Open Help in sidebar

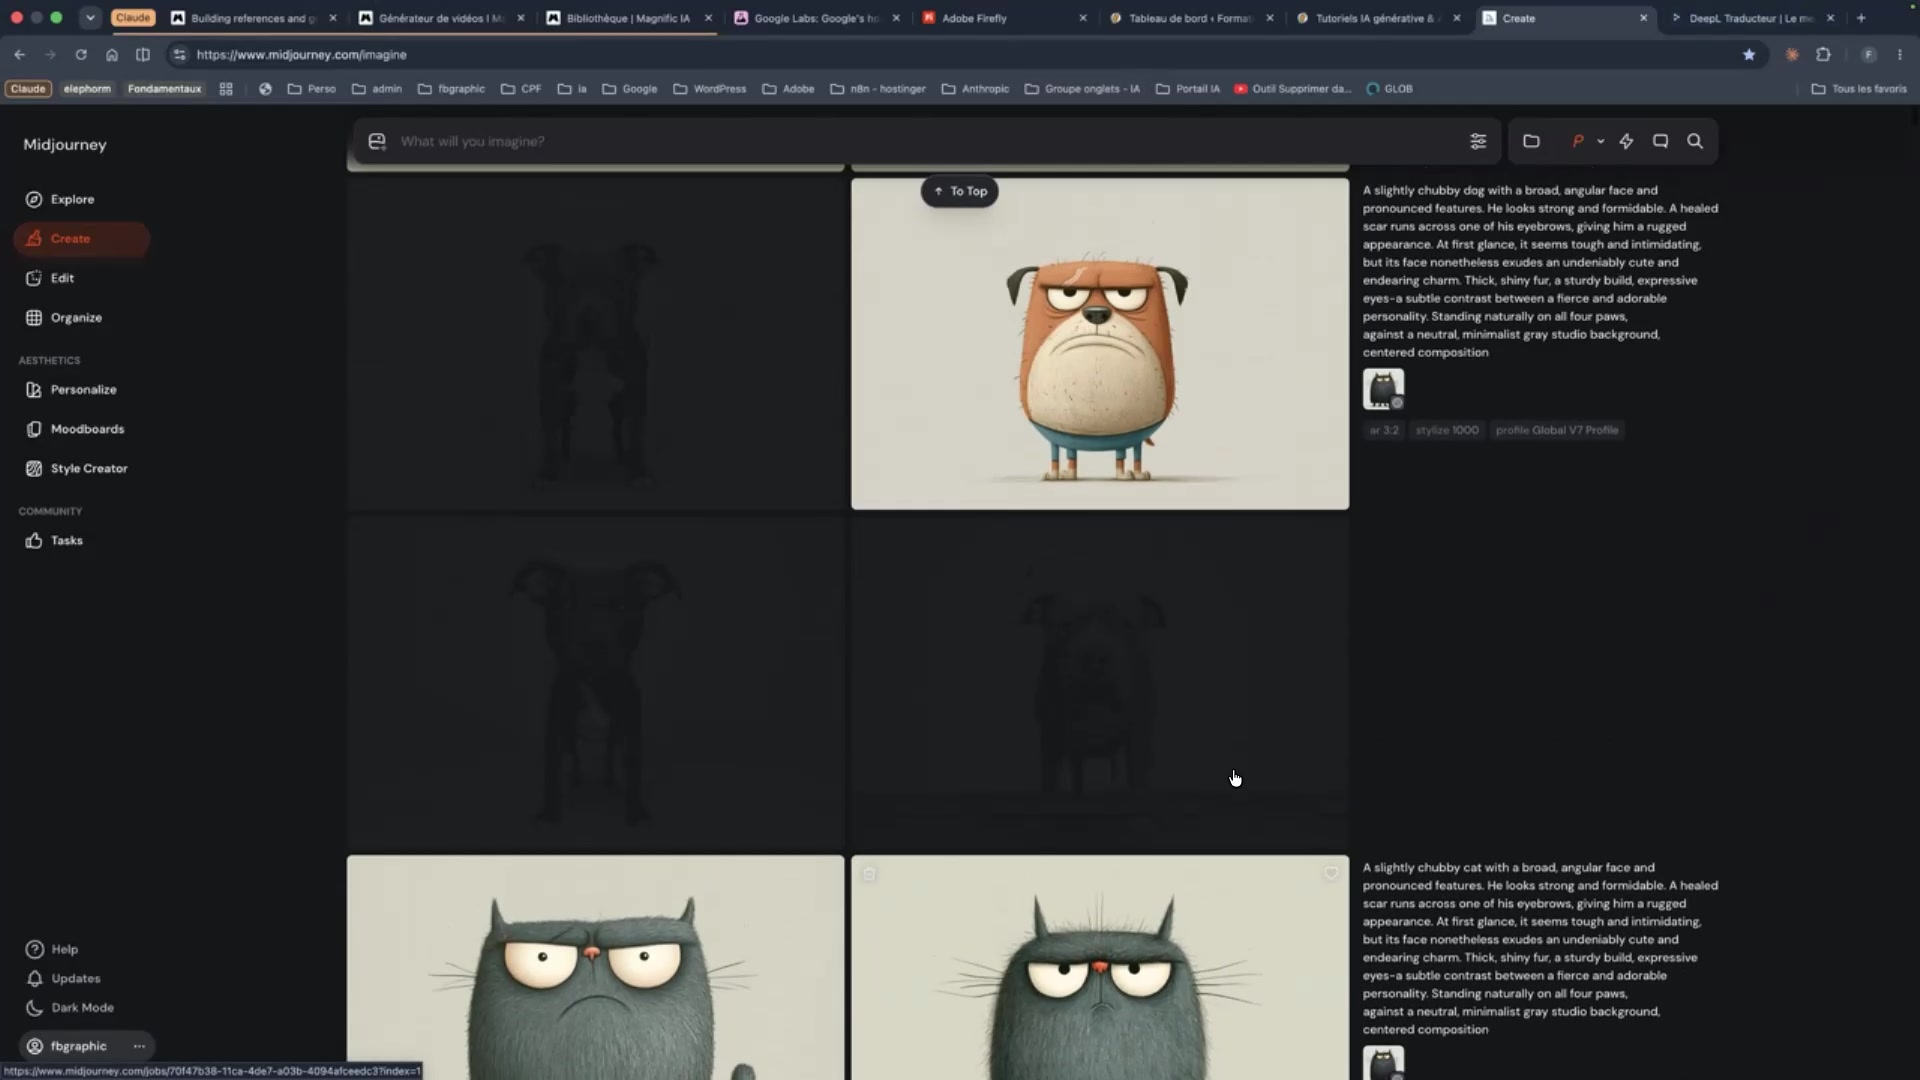(52, 949)
